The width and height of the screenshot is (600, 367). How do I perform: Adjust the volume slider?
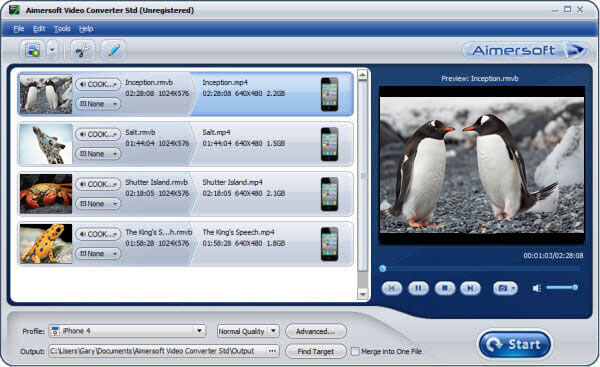pyautogui.click(x=562, y=287)
